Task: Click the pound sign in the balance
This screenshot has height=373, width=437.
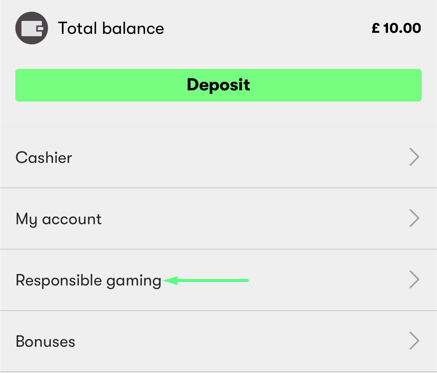Action: (376, 28)
